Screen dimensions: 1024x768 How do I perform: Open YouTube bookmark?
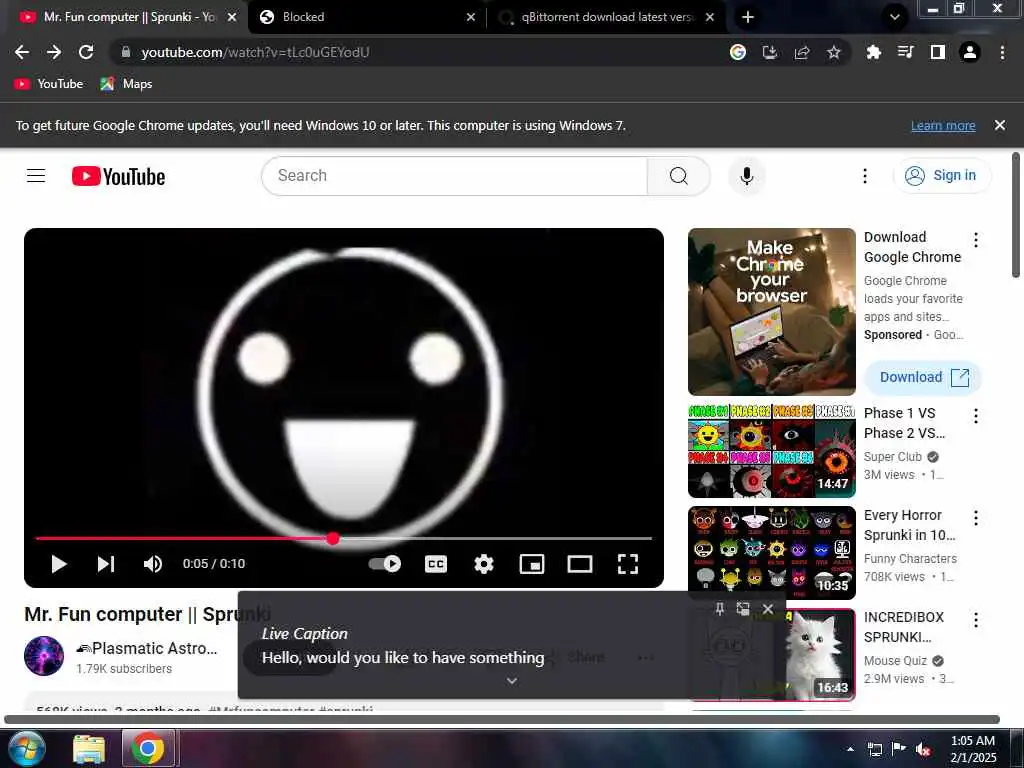point(49,84)
